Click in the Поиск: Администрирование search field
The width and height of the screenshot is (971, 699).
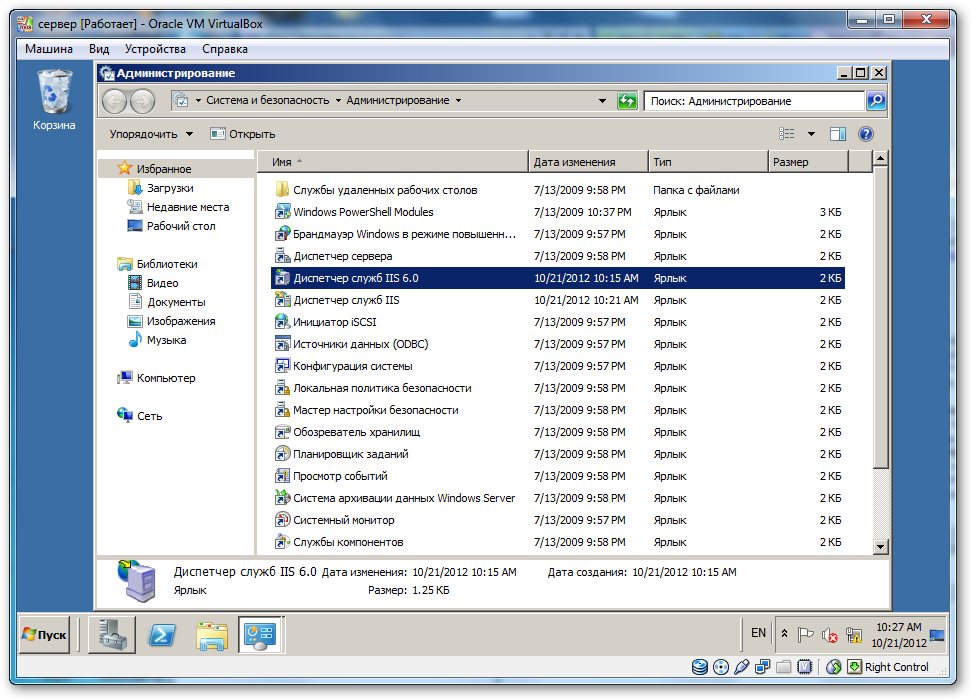(x=754, y=101)
